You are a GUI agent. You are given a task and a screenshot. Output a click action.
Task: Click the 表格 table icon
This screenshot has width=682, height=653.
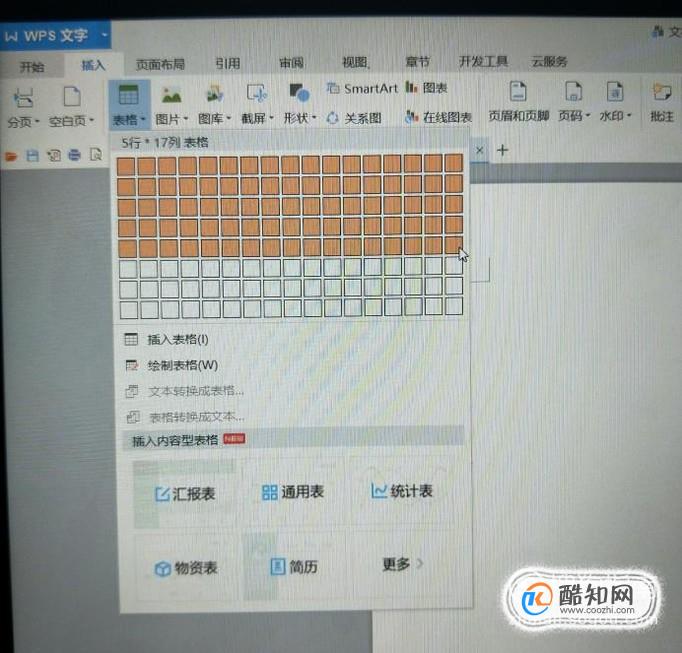[129, 95]
